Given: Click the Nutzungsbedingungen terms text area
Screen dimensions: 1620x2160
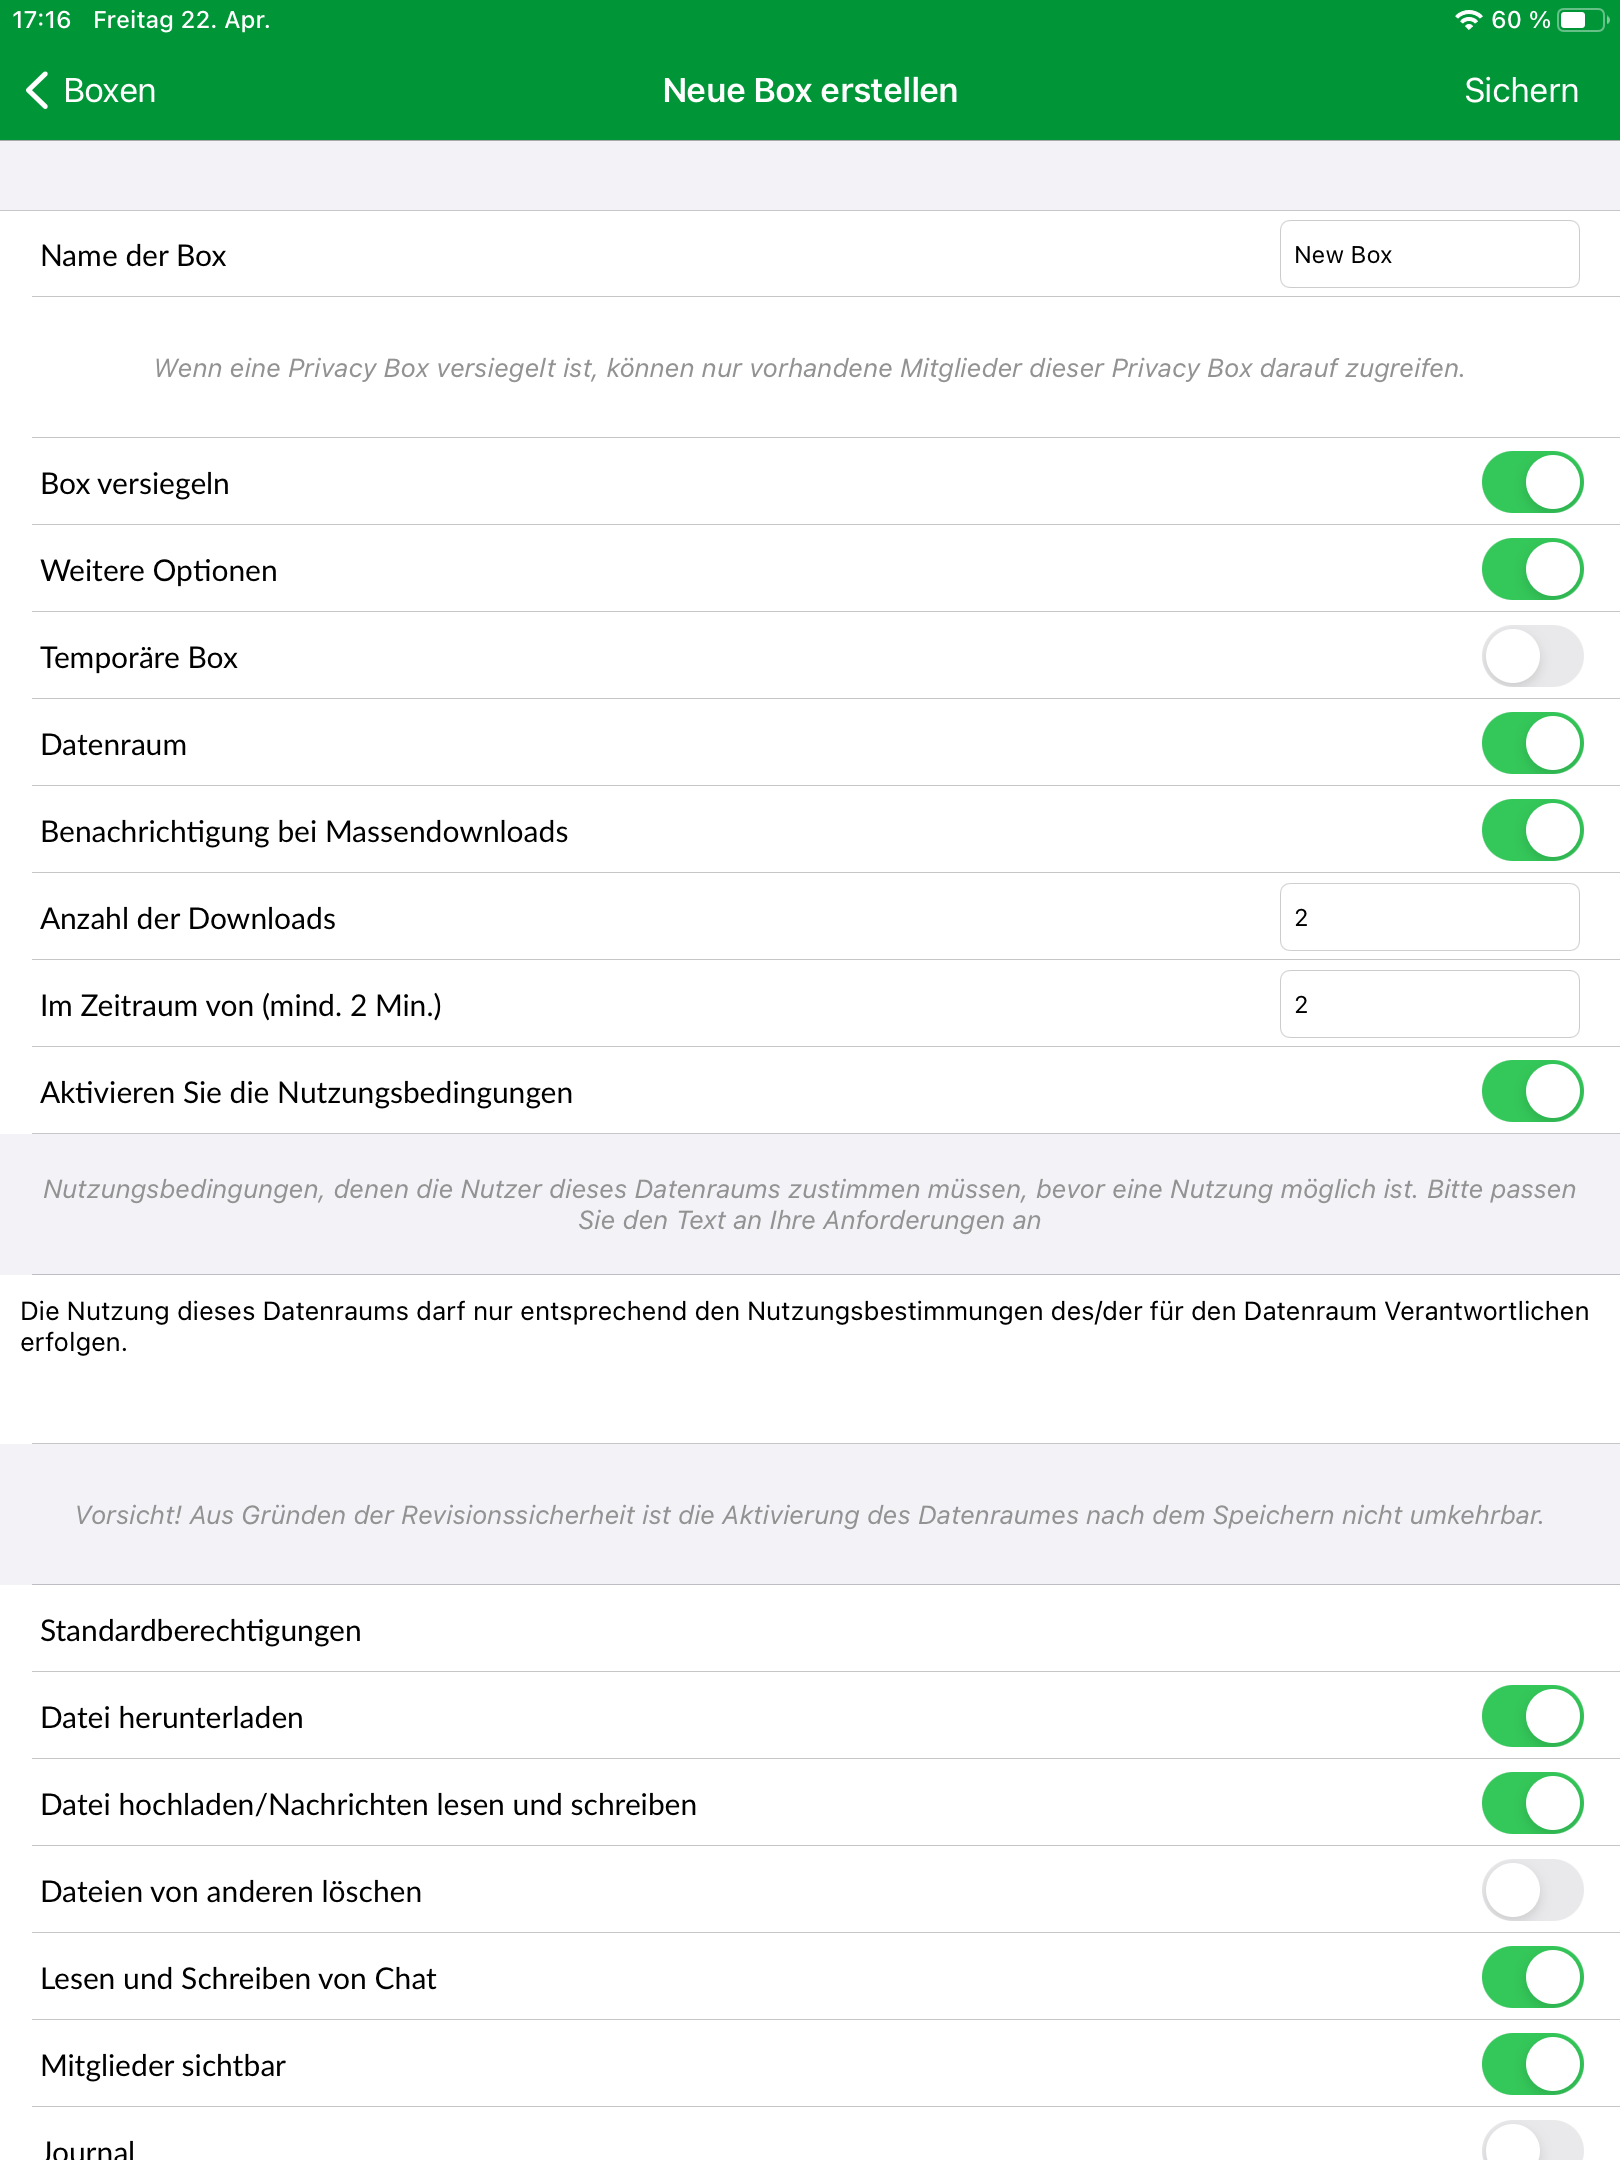Looking at the screenshot, I should click(810, 1358).
